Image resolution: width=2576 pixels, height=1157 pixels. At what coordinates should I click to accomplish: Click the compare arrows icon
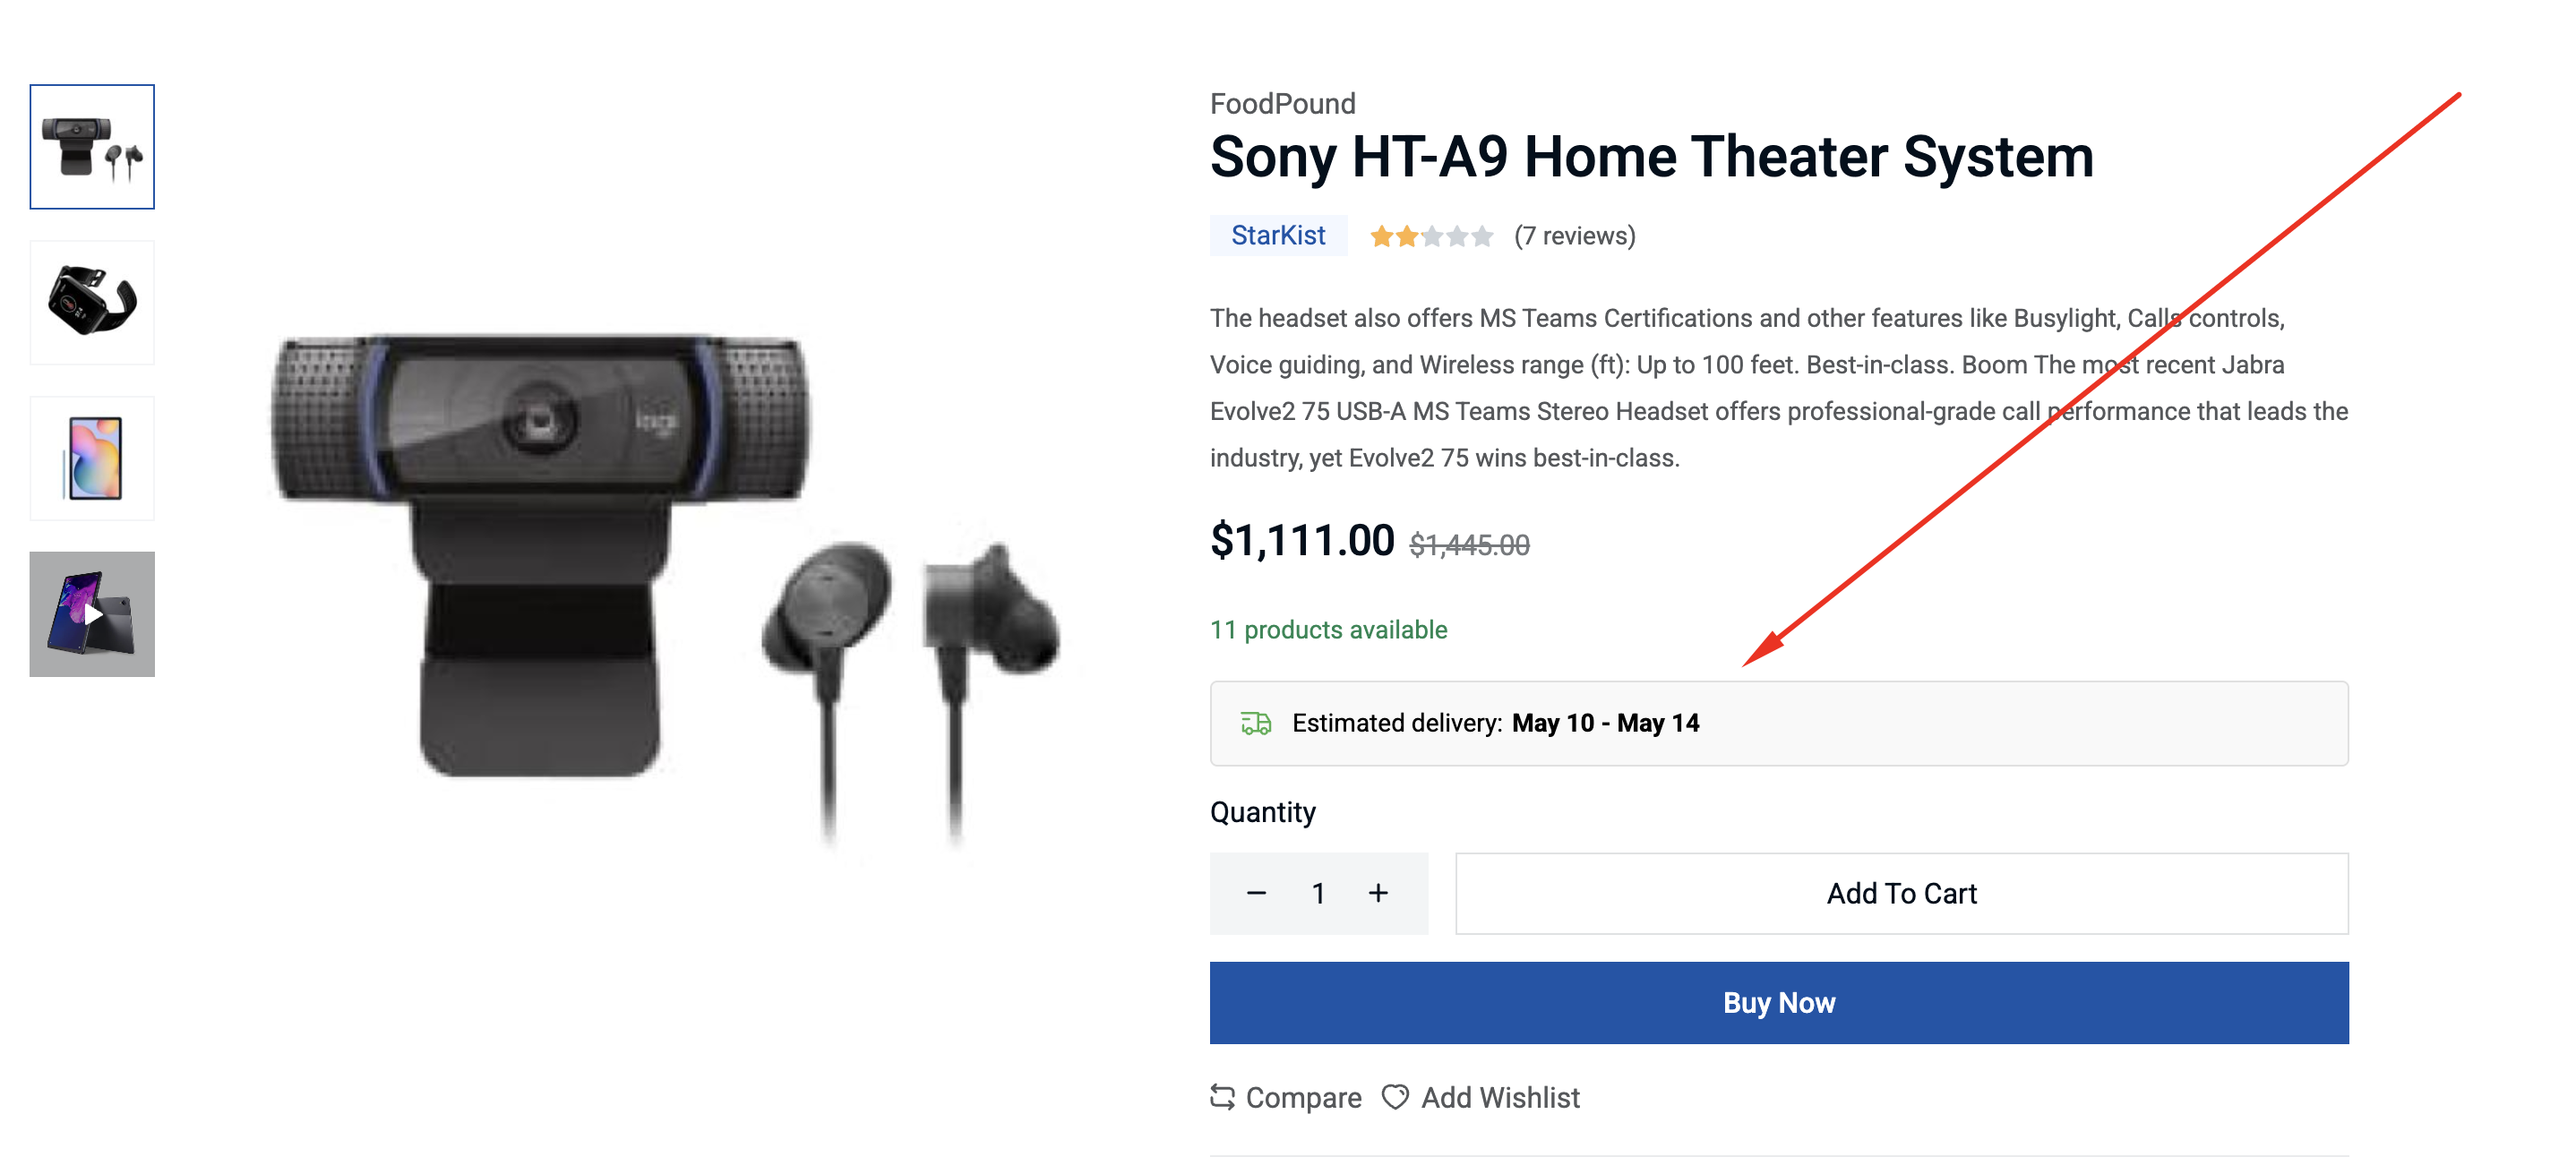tap(1222, 1097)
